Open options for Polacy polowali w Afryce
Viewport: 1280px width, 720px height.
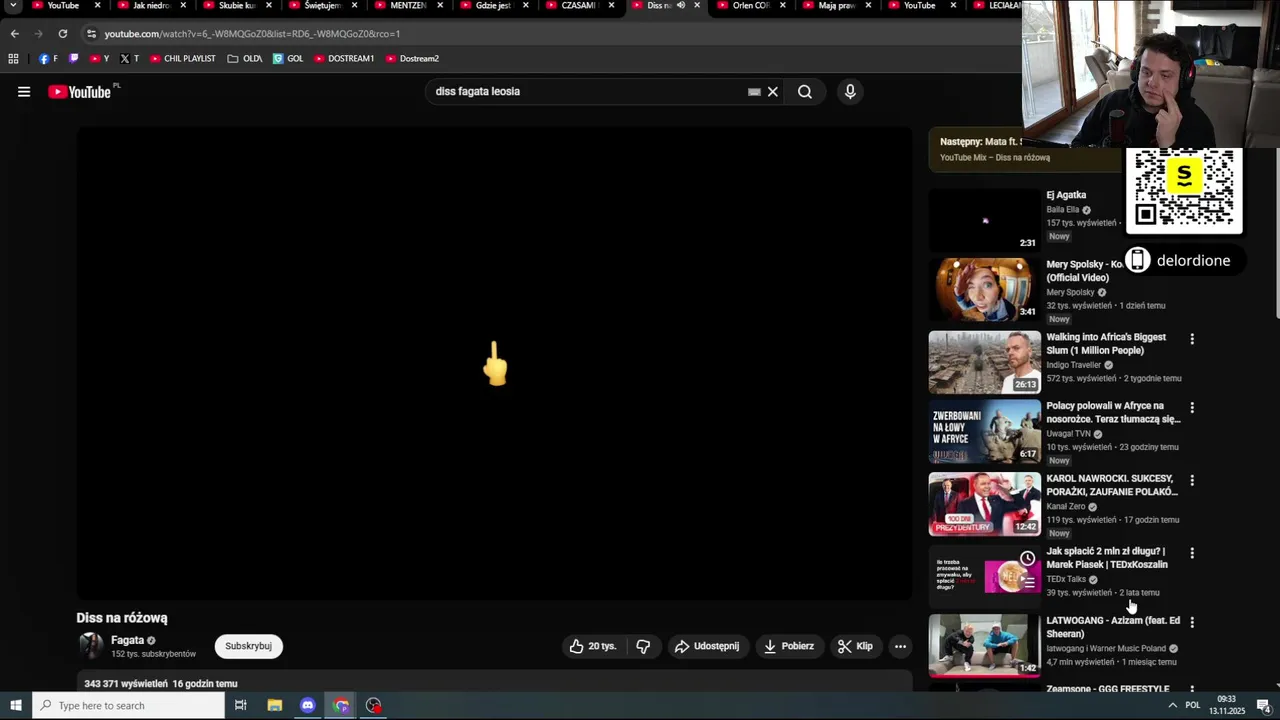(x=1191, y=408)
